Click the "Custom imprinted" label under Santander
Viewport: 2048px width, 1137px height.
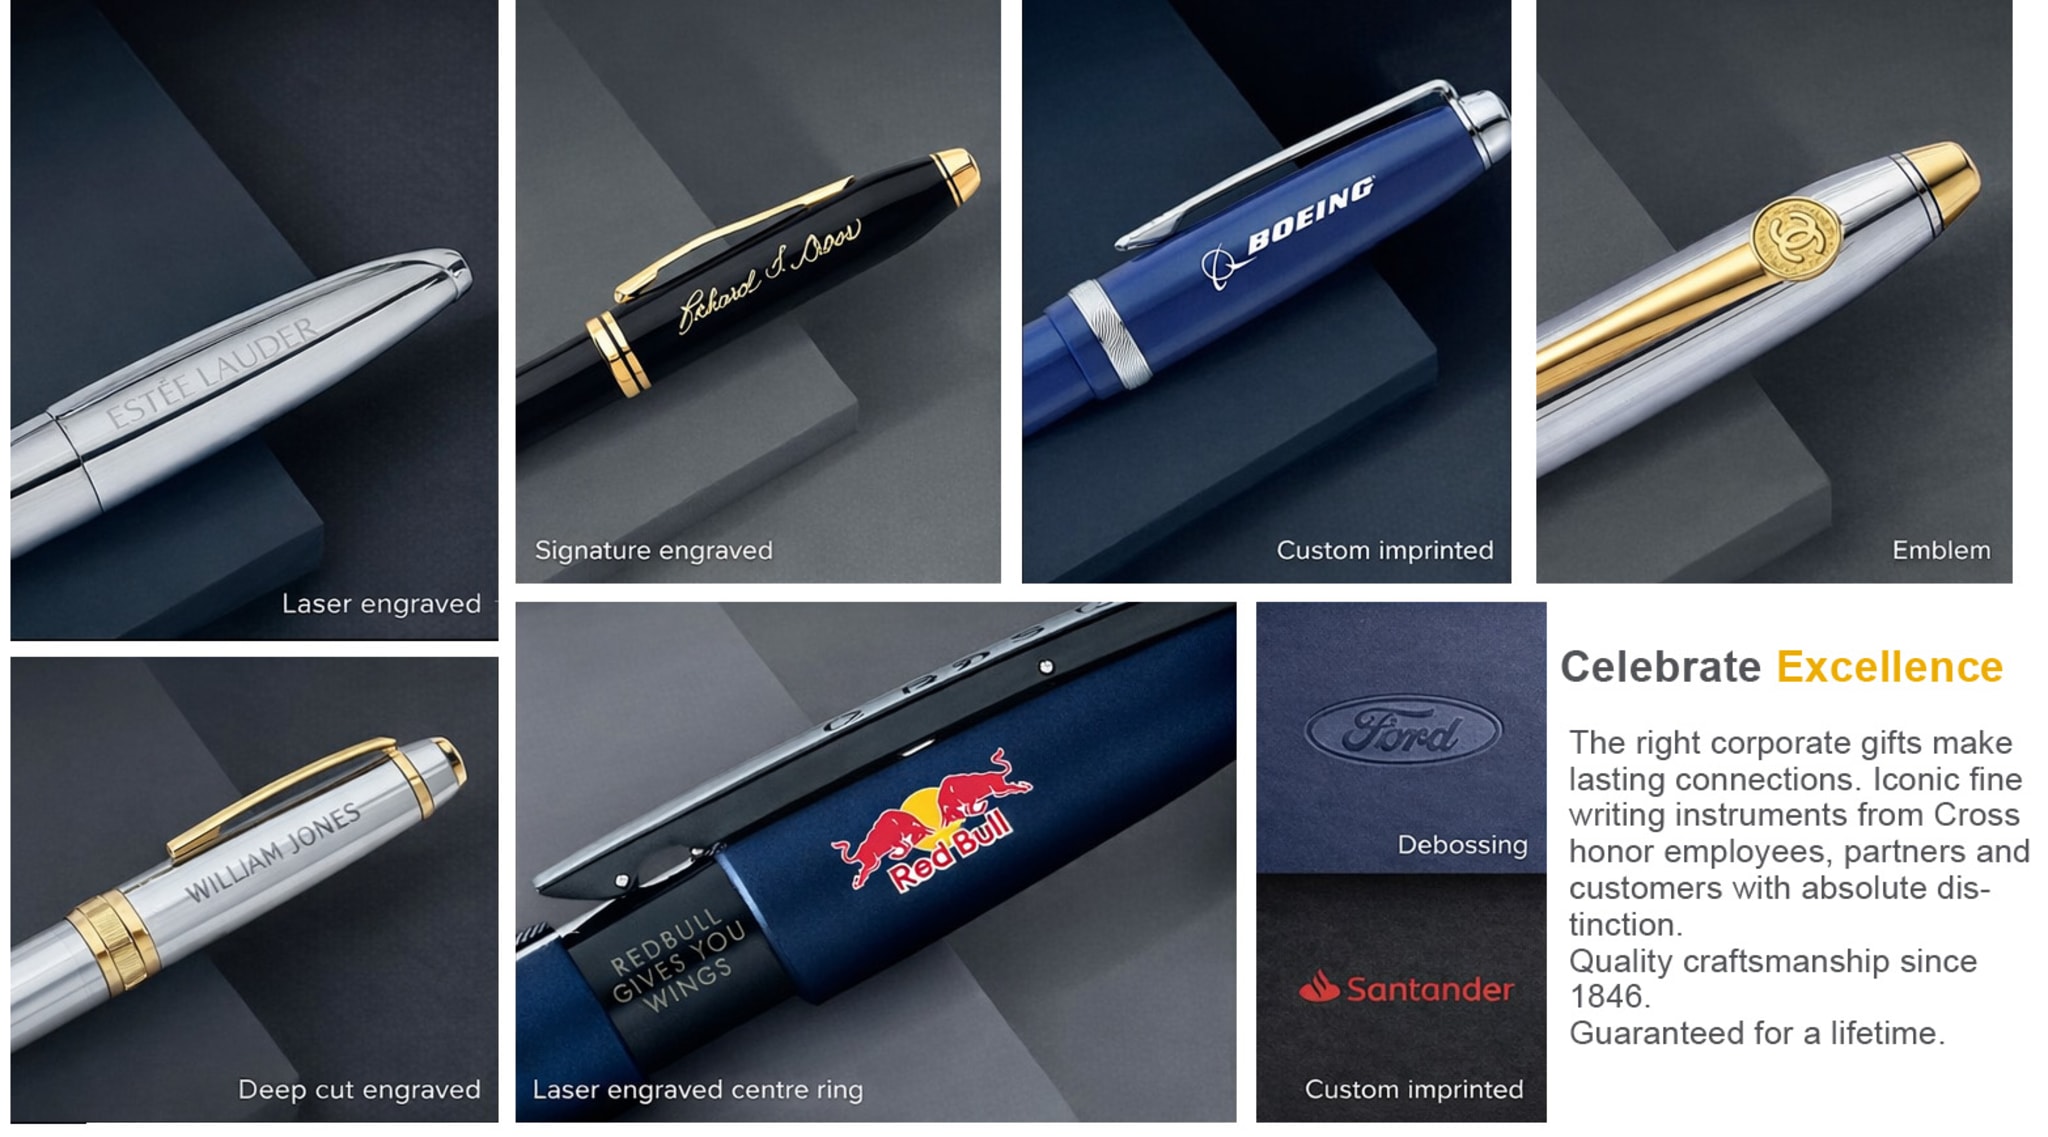click(x=1414, y=1089)
